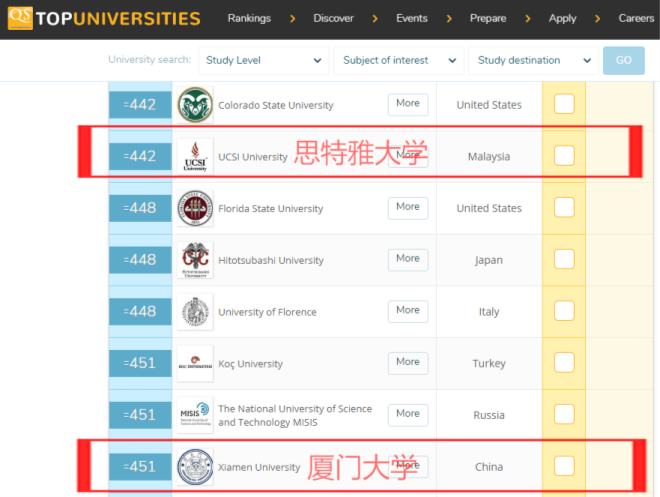Click More for University of Florence
Viewport: 660px width, 497px height.
(x=408, y=311)
